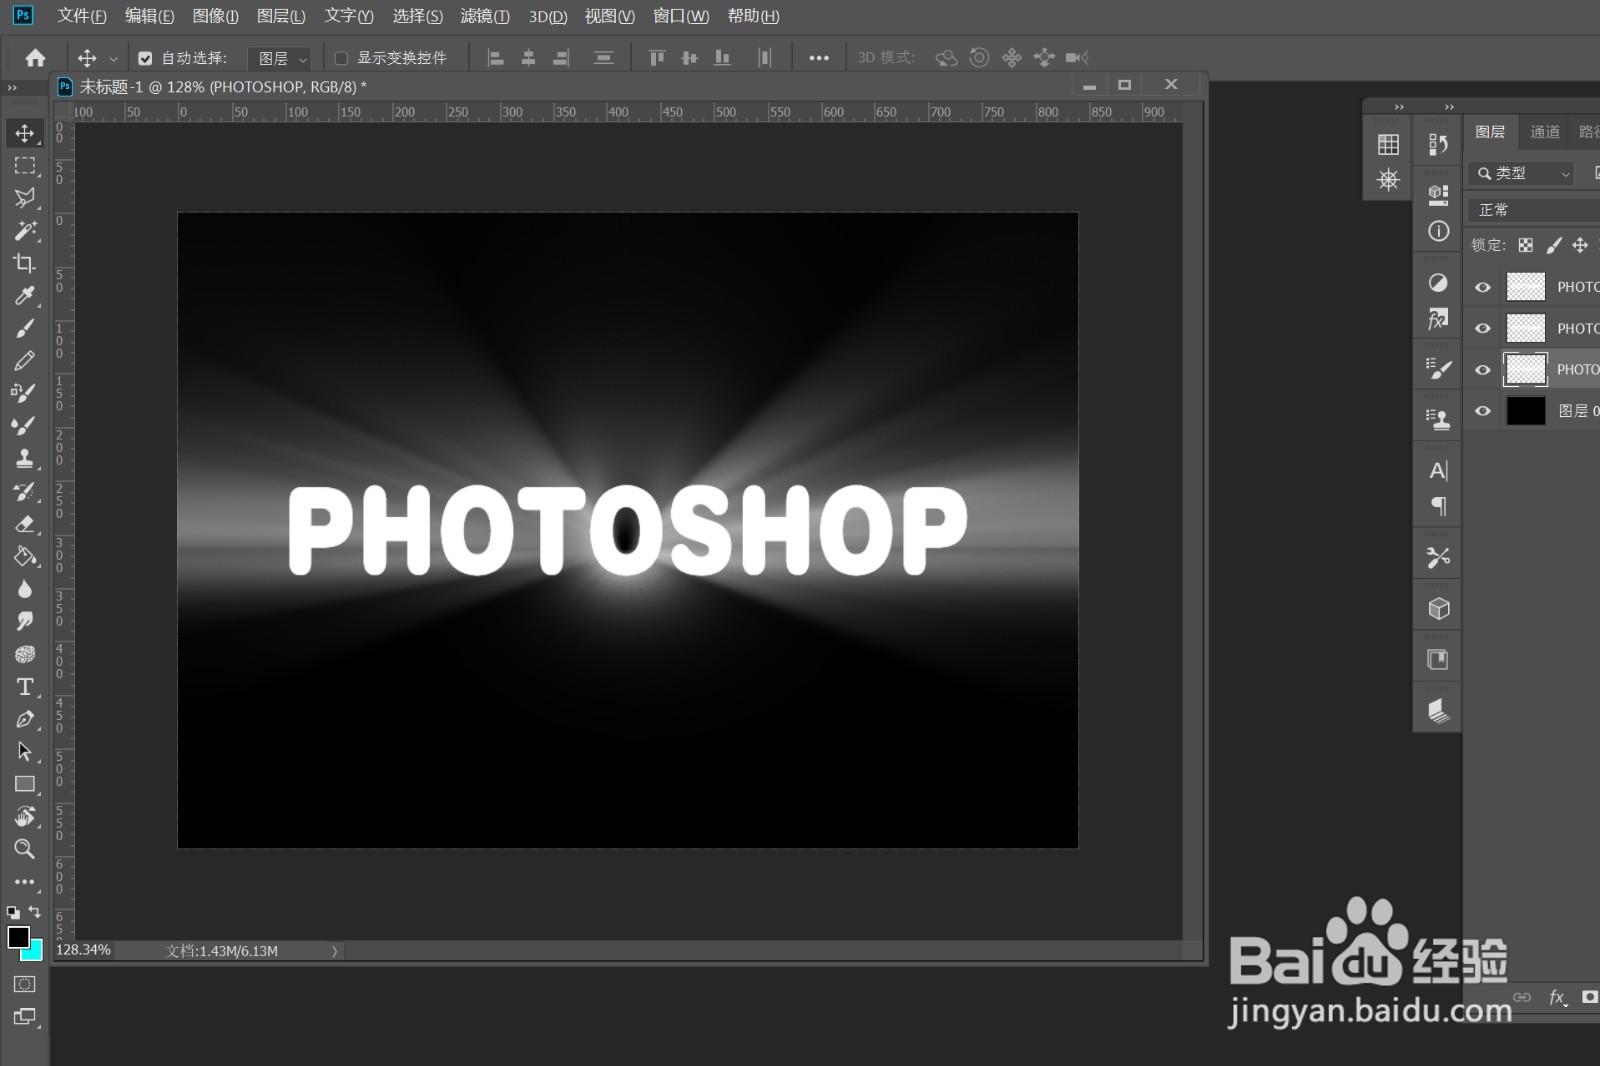Toggle lock transparent pixels icon
Viewport: 1600px width, 1066px height.
coord(1525,245)
